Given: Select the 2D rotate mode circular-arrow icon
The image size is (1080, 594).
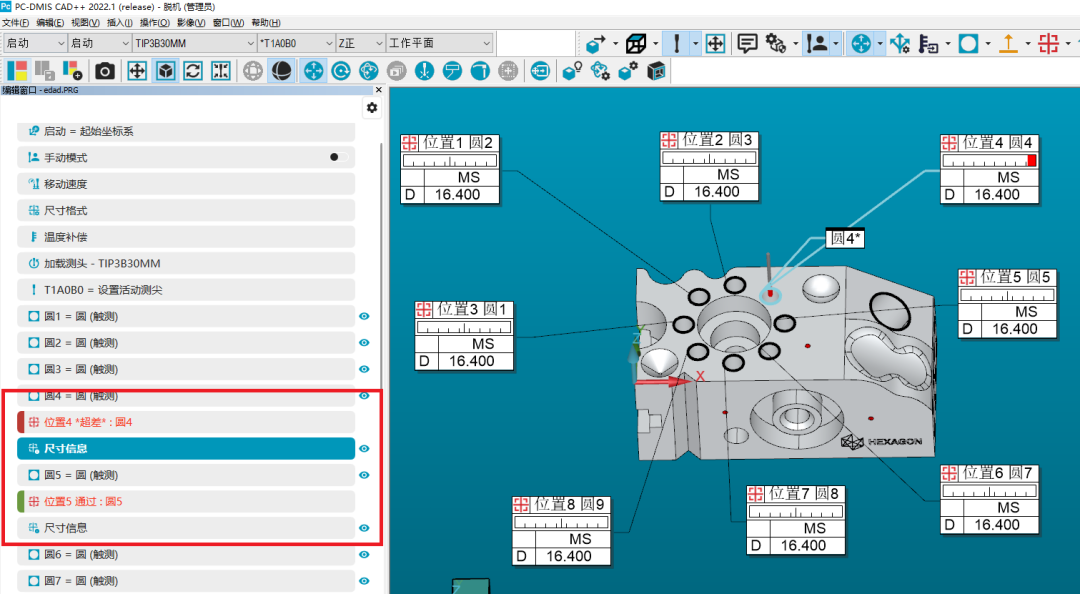Looking at the screenshot, I should (341, 70).
